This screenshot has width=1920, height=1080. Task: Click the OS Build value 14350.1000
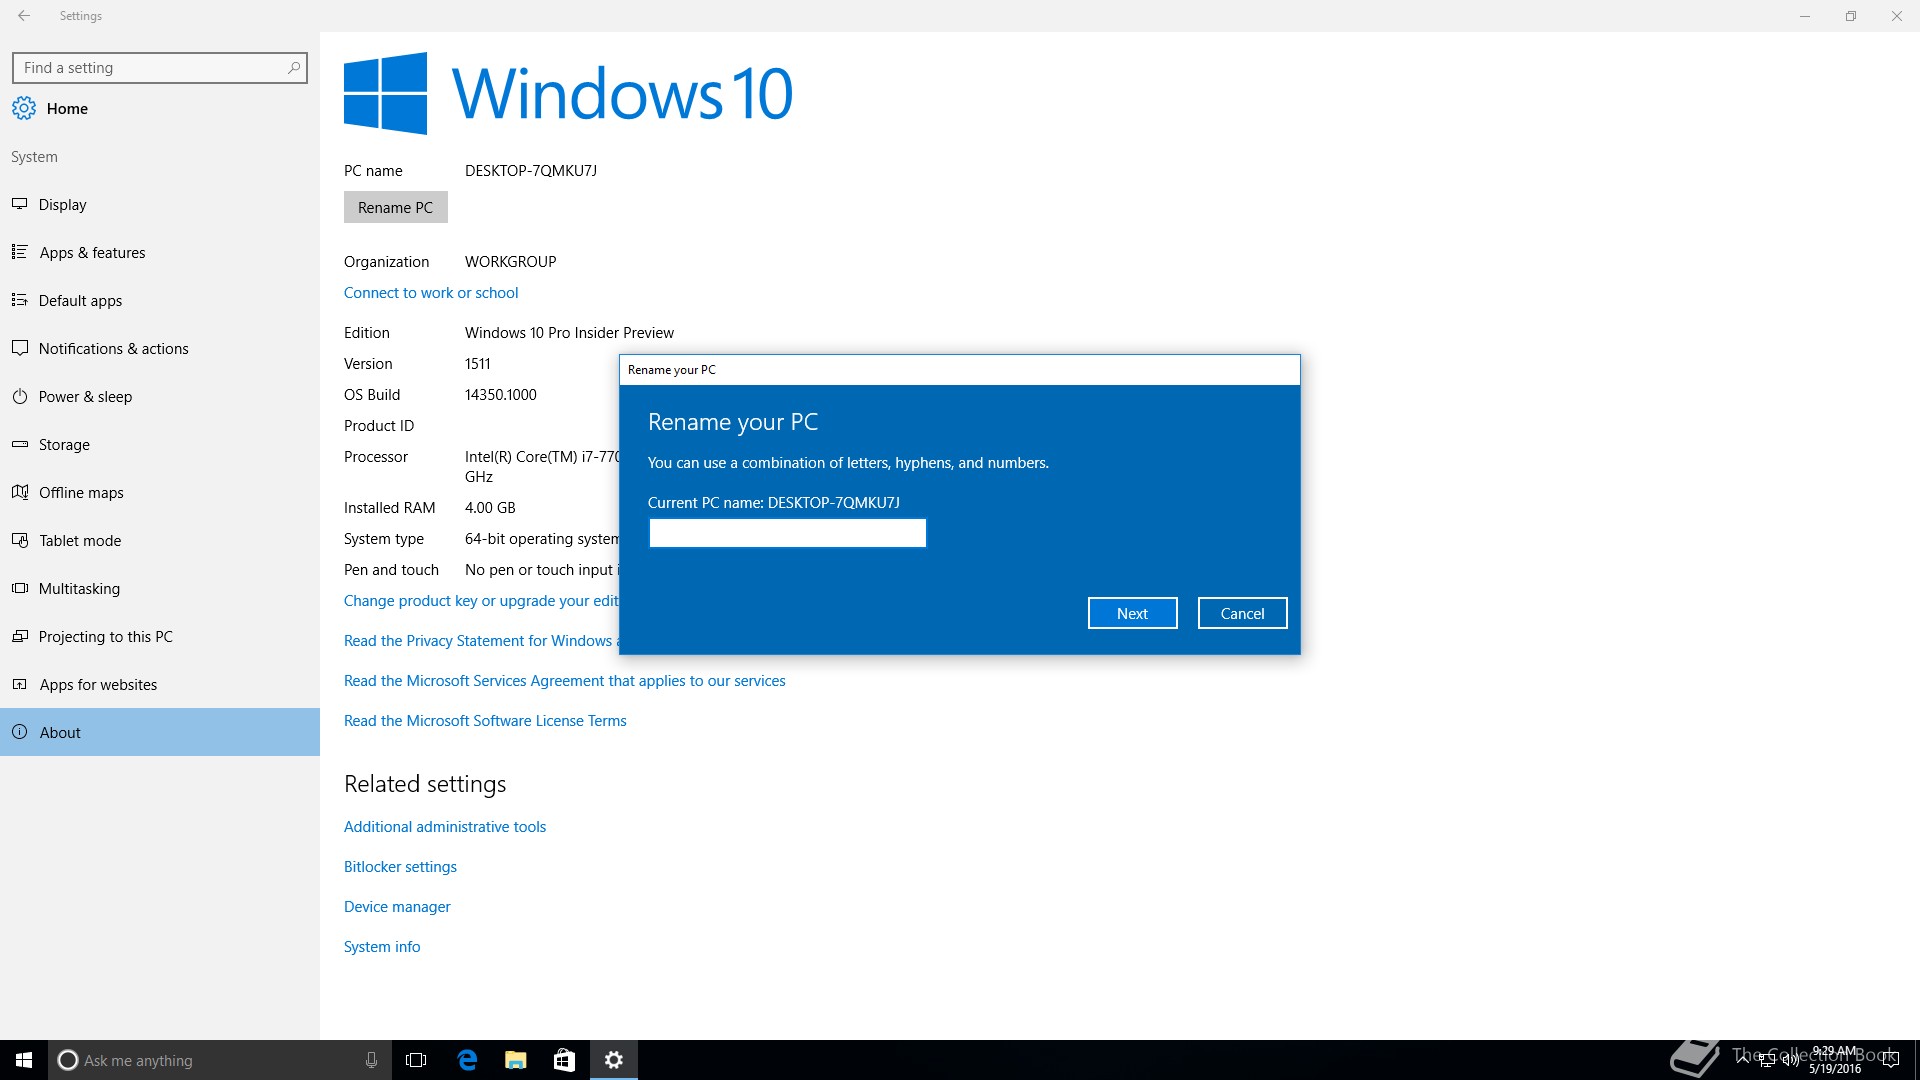(x=501, y=395)
